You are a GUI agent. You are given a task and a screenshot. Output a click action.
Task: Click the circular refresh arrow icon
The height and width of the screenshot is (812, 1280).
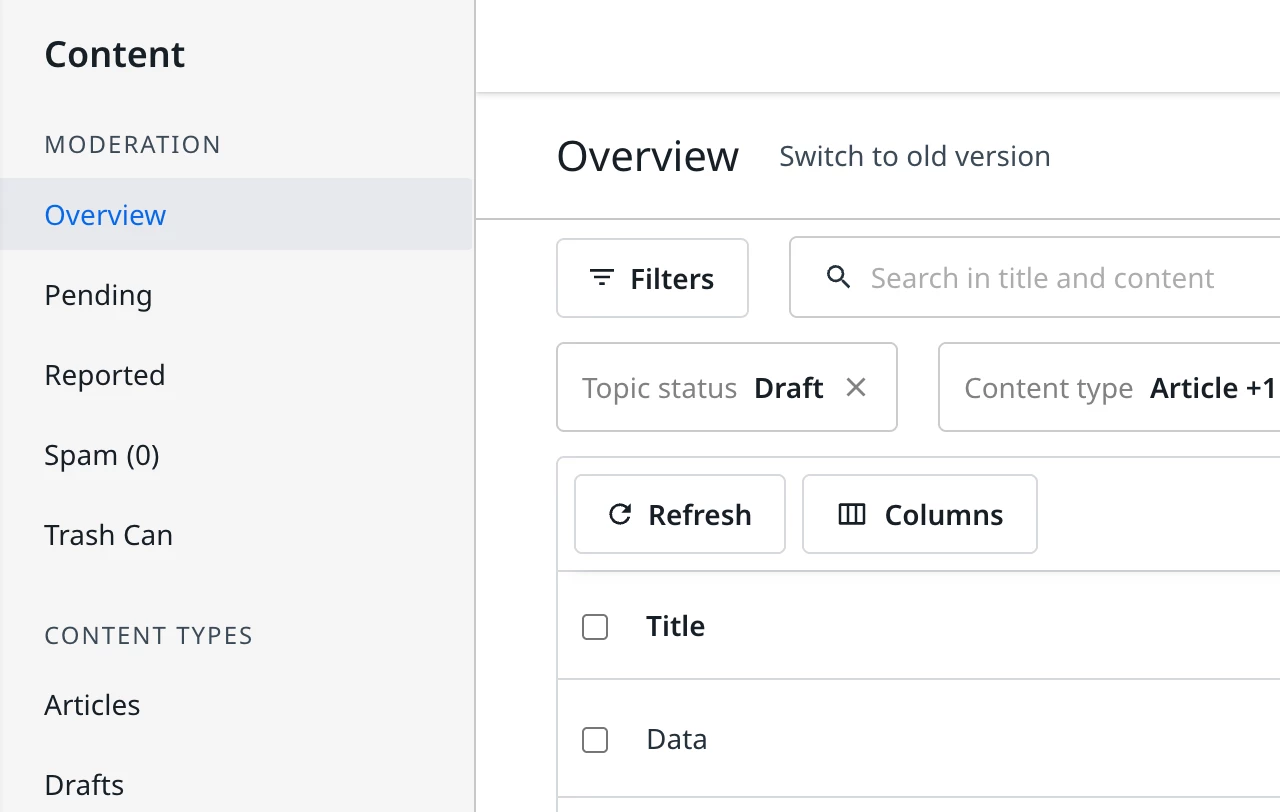(x=620, y=514)
